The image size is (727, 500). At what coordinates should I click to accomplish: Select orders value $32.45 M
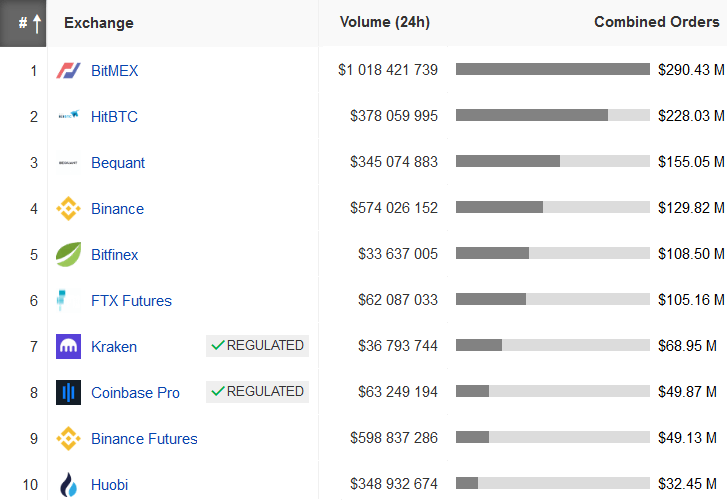(688, 484)
